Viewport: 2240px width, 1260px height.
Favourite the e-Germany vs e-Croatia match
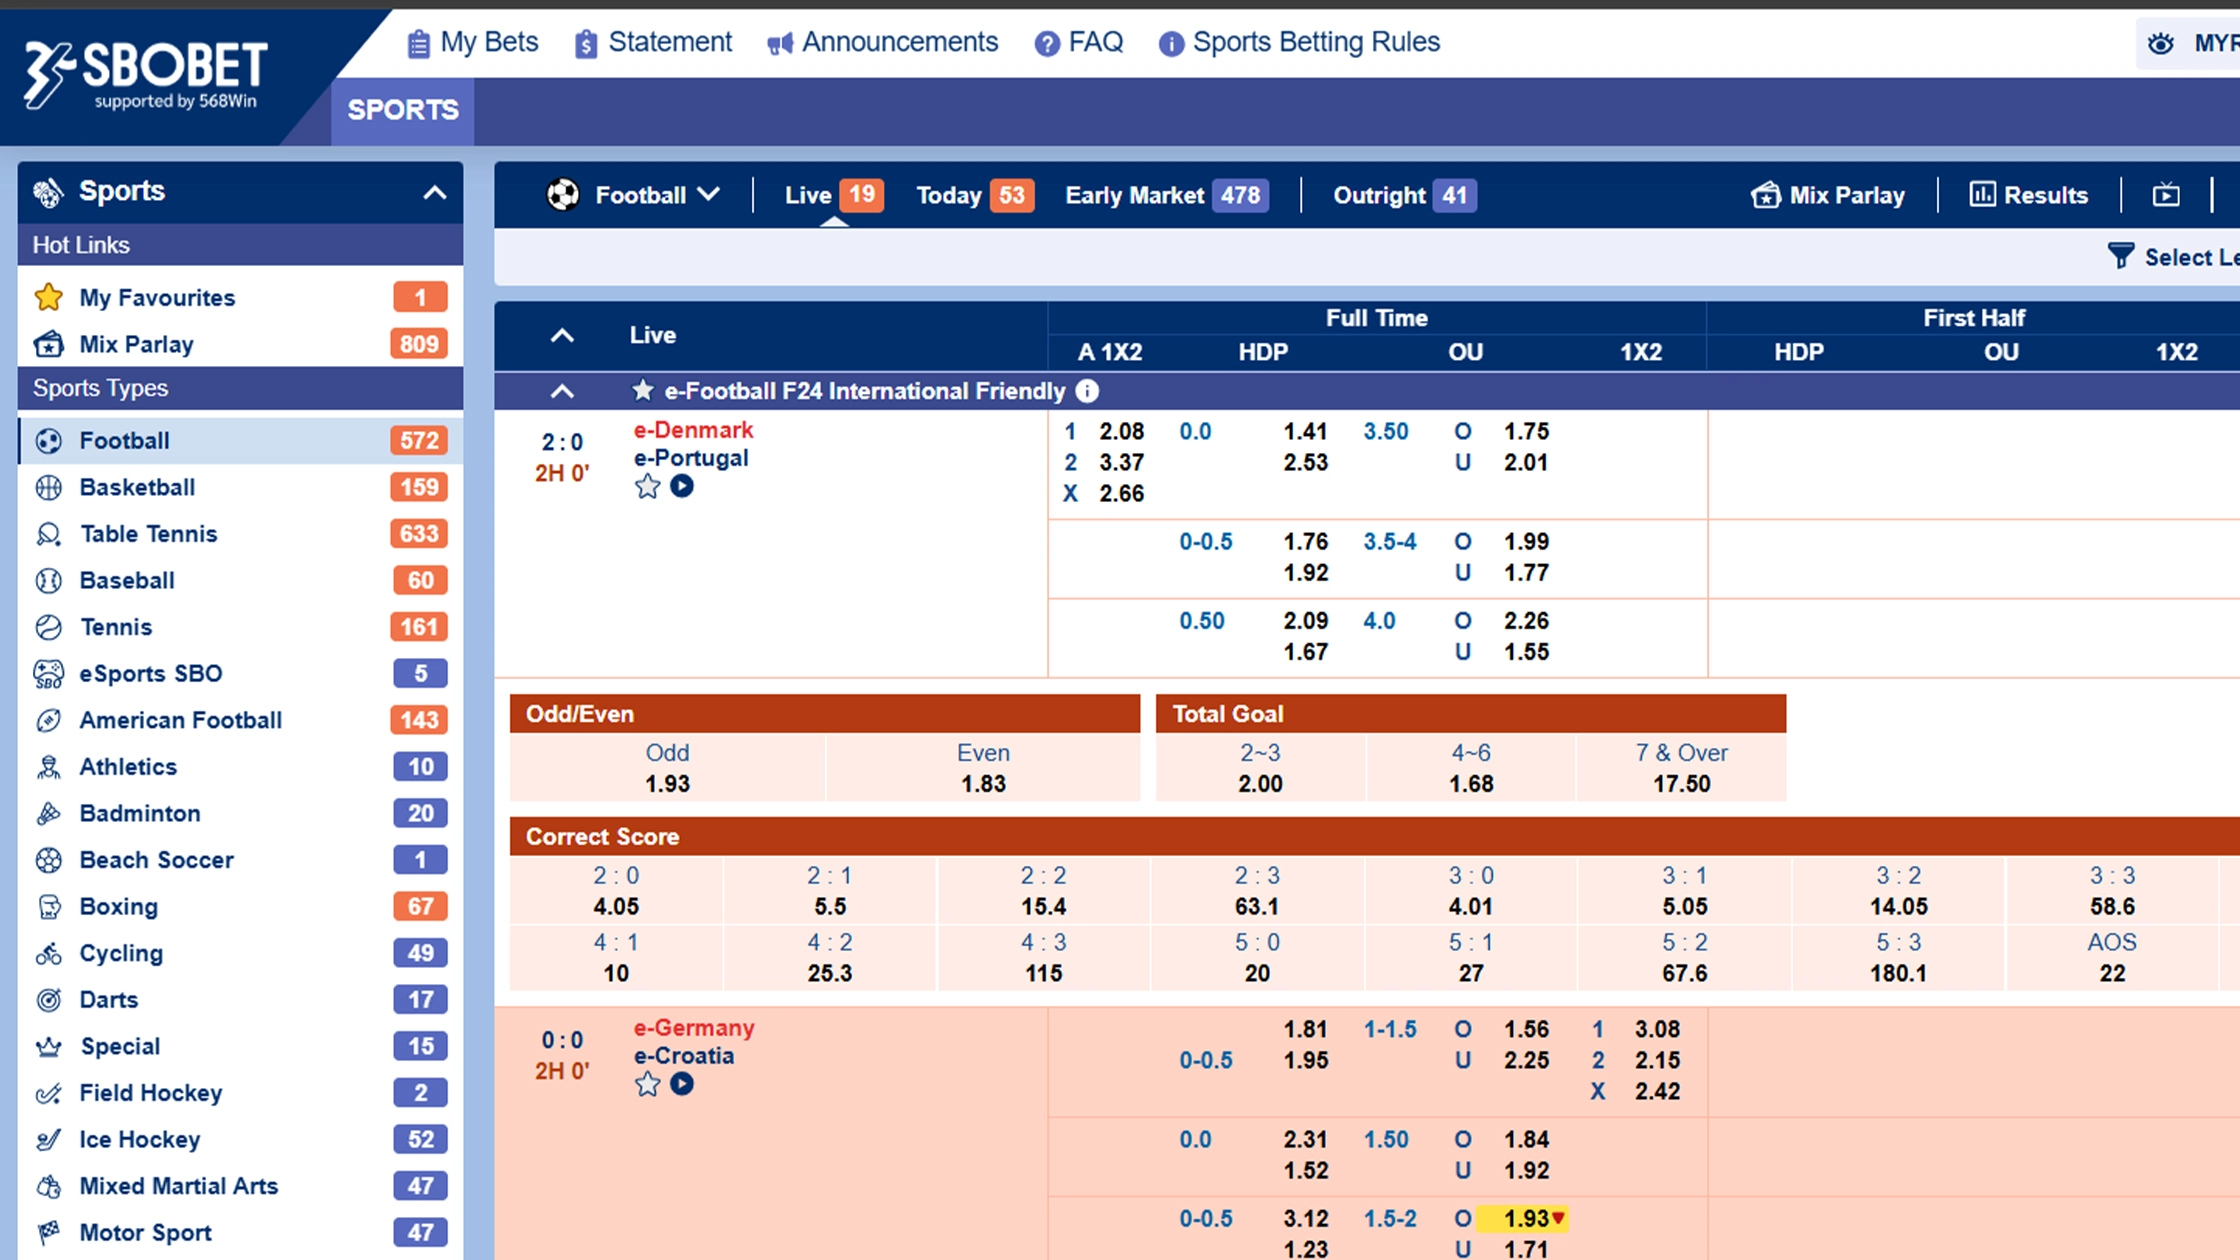[648, 1084]
